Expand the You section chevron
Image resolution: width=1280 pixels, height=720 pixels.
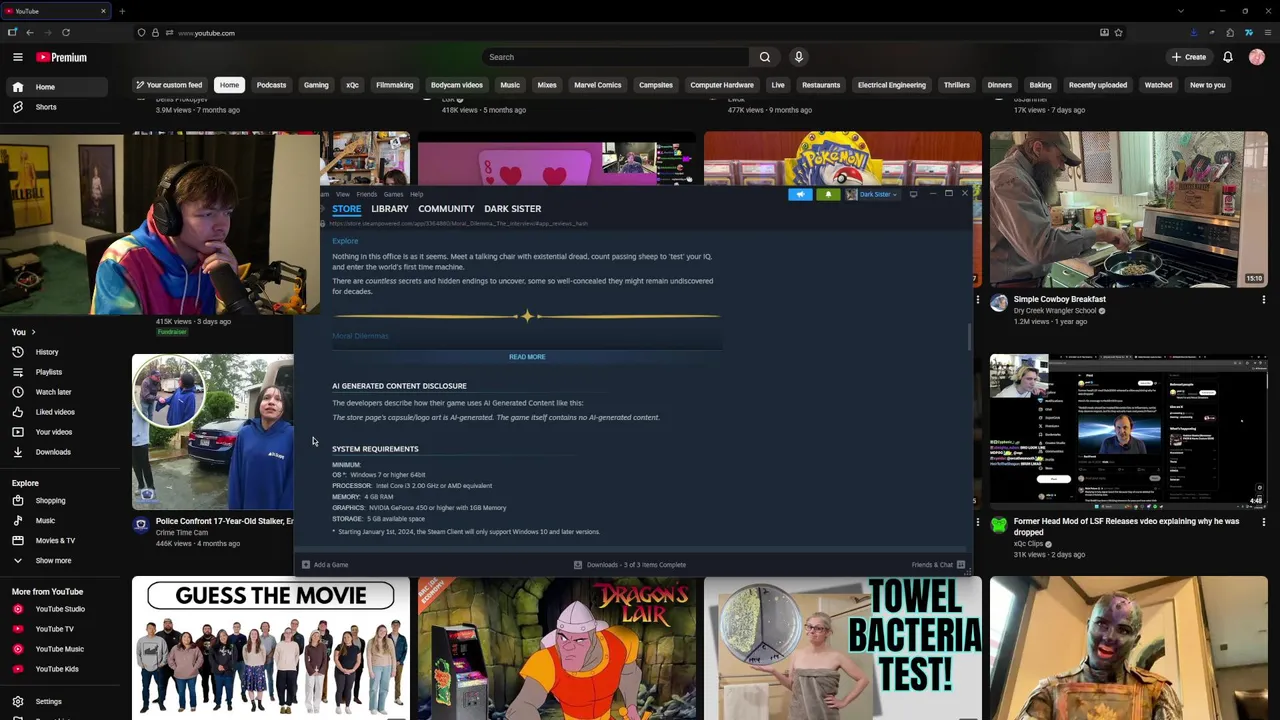pyautogui.click(x=33, y=332)
